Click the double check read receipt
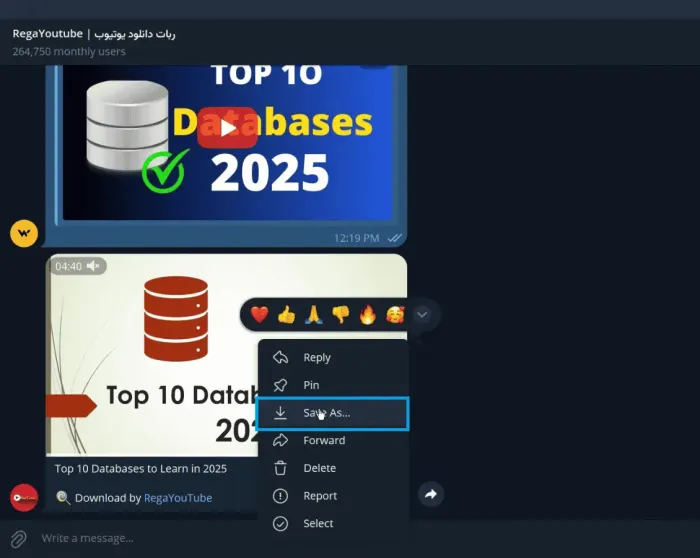700x558 pixels. pos(395,238)
